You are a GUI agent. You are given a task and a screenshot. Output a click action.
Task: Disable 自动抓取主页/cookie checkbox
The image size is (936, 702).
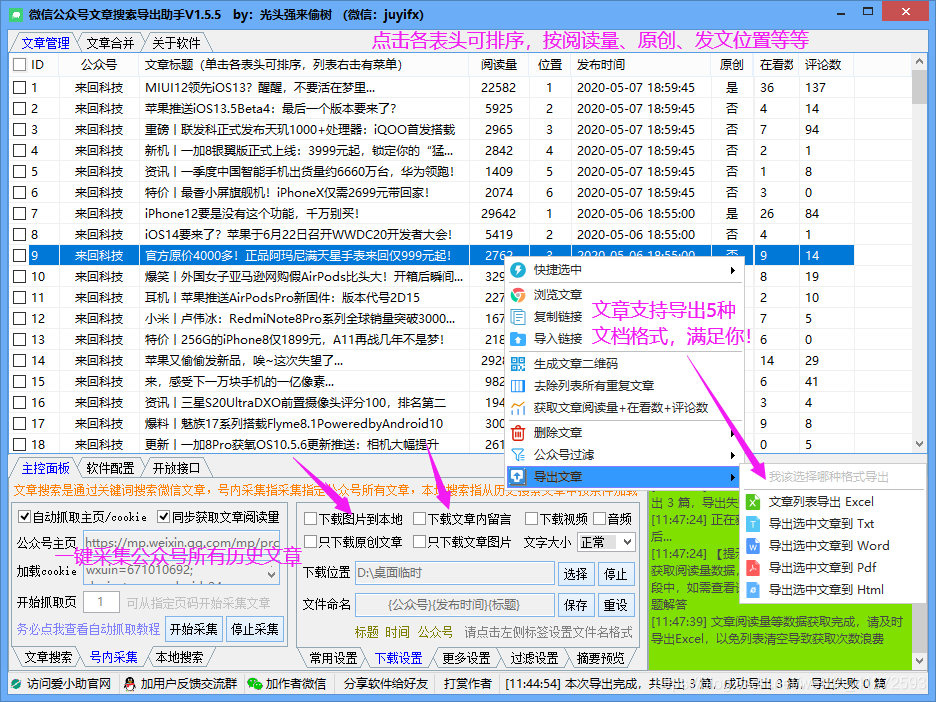(24, 516)
